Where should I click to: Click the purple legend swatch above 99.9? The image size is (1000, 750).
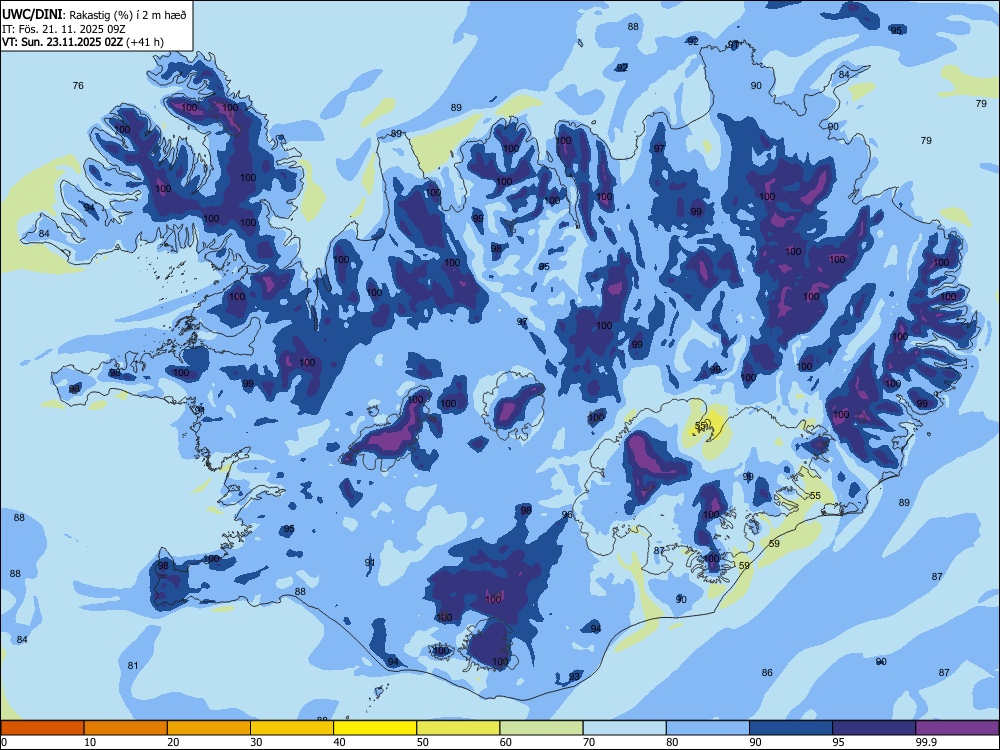[957, 727]
